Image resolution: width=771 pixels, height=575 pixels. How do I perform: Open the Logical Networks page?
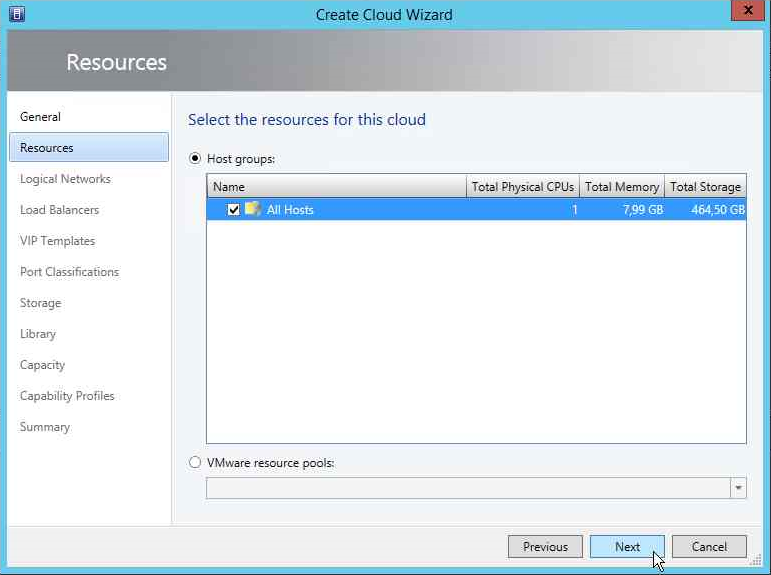65,179
